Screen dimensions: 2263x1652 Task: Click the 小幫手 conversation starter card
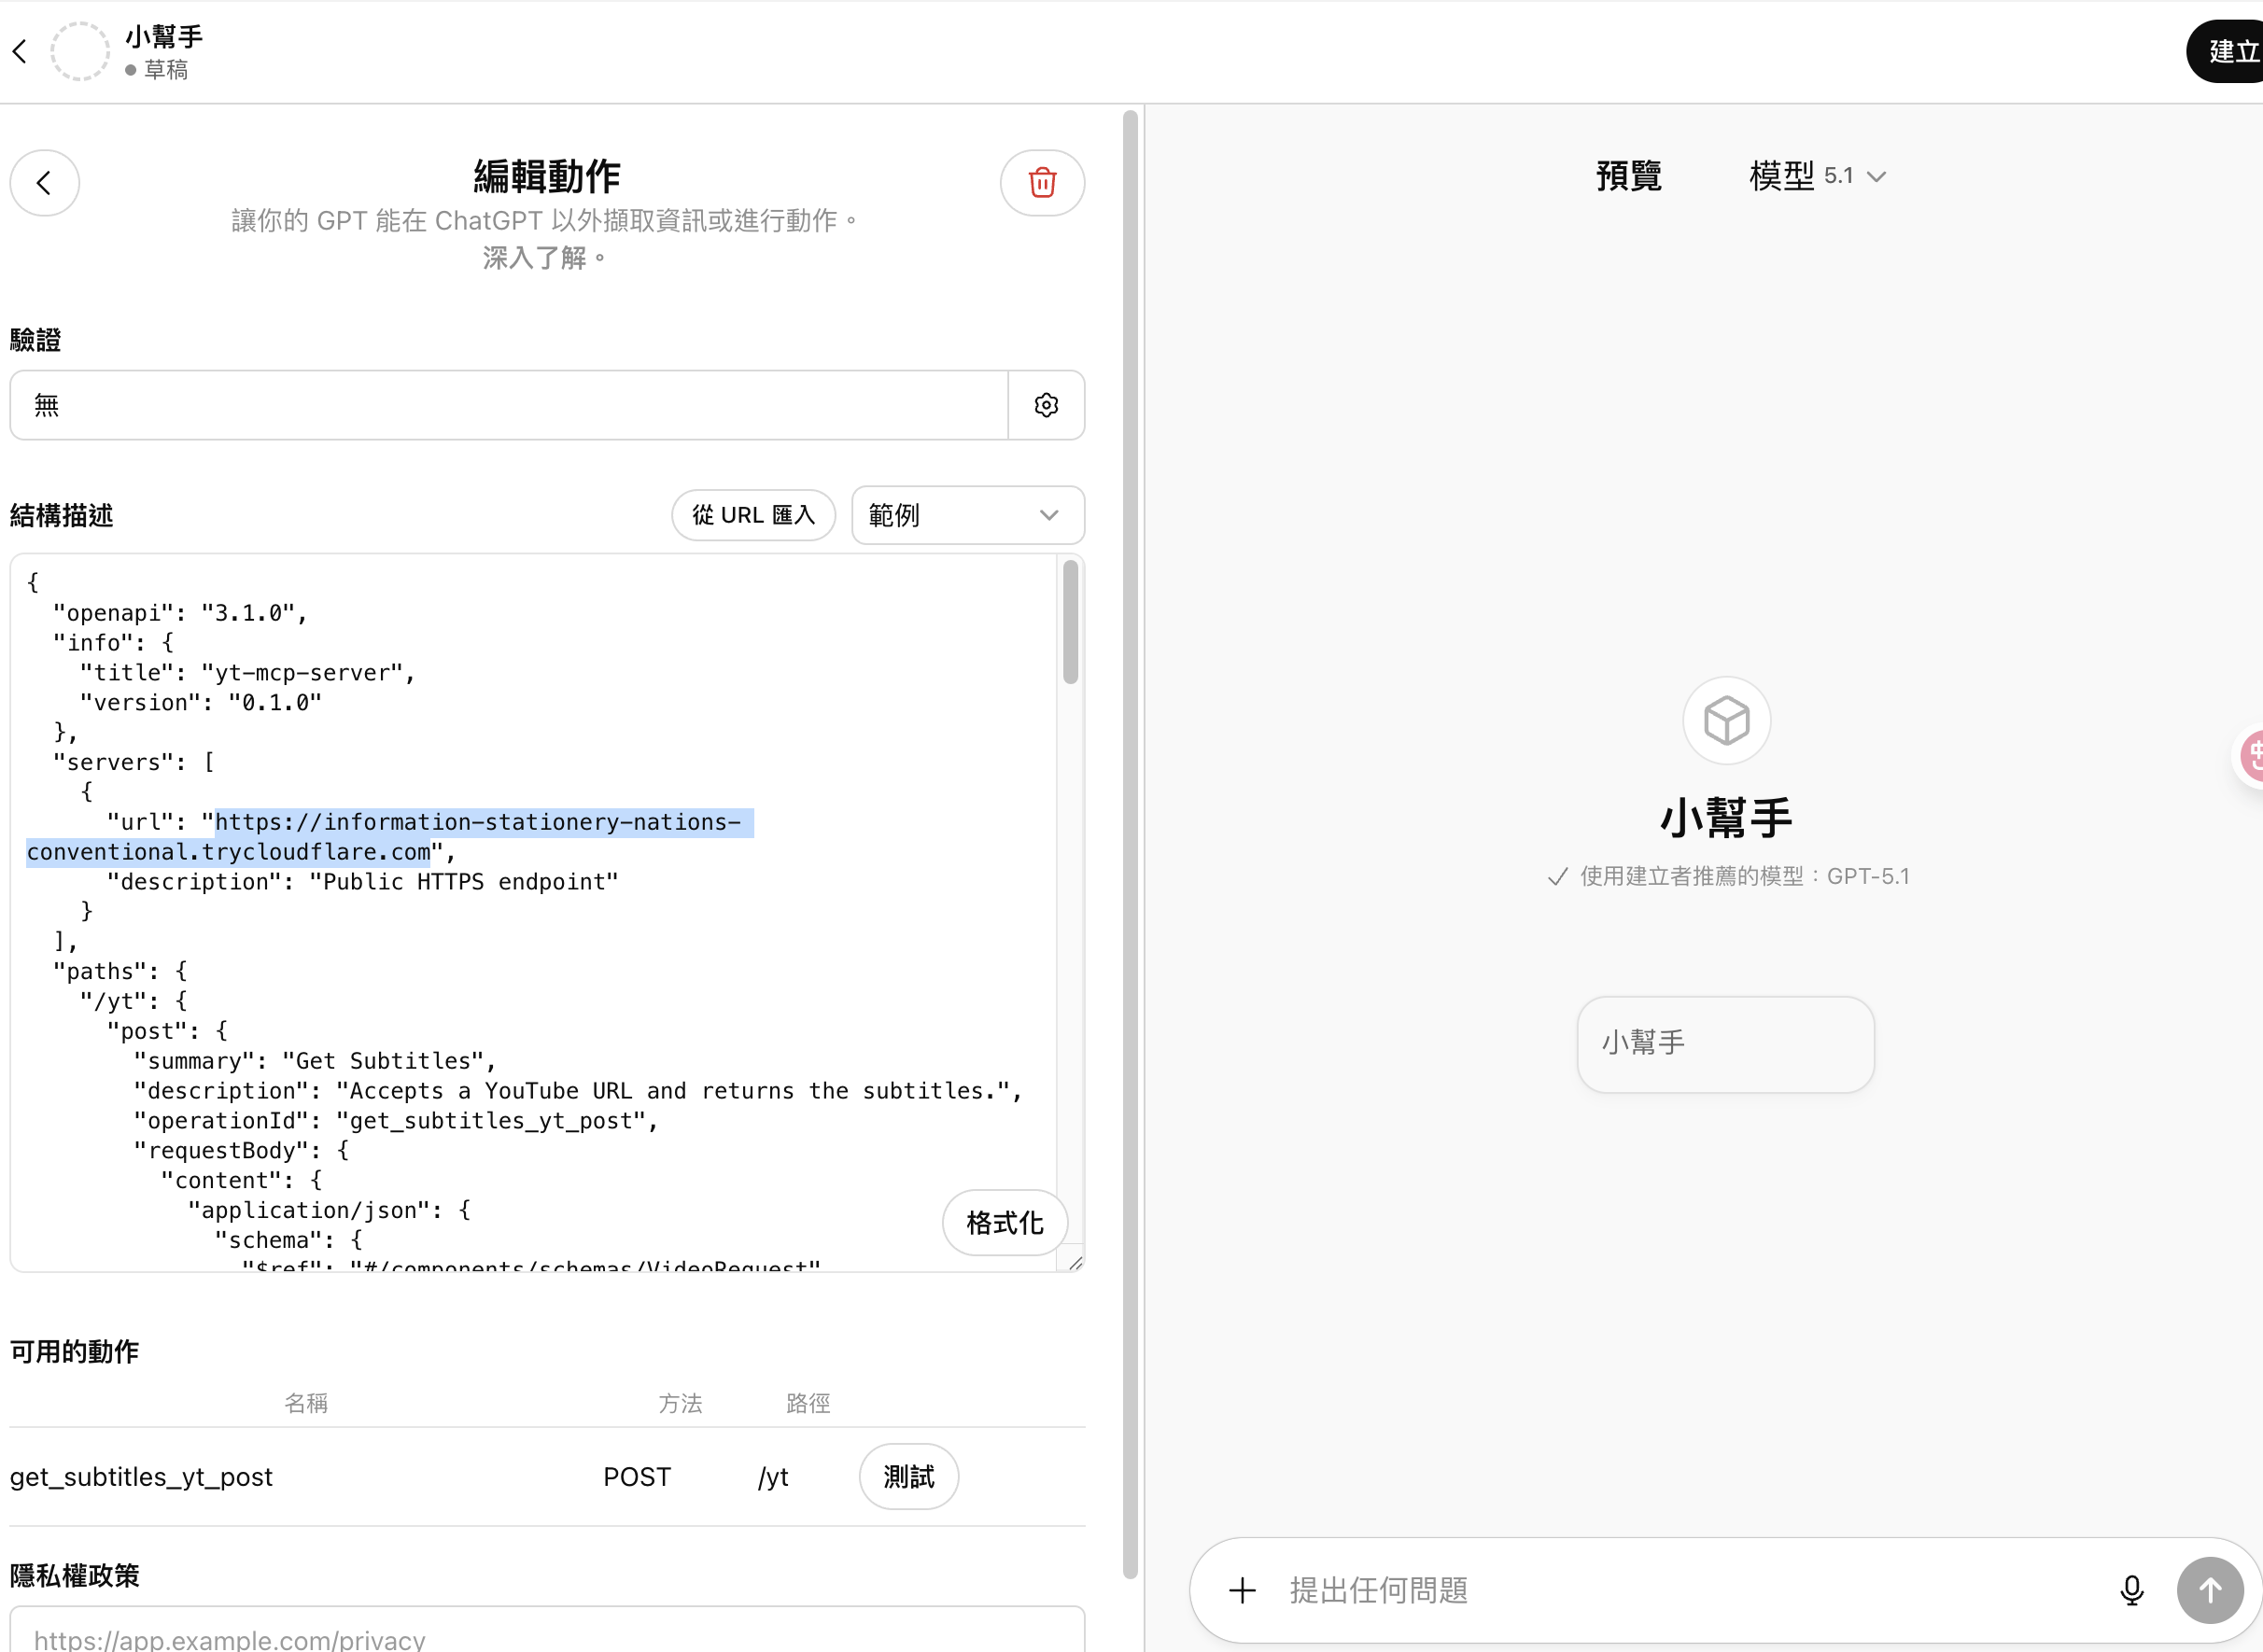click(1725, 1043)
